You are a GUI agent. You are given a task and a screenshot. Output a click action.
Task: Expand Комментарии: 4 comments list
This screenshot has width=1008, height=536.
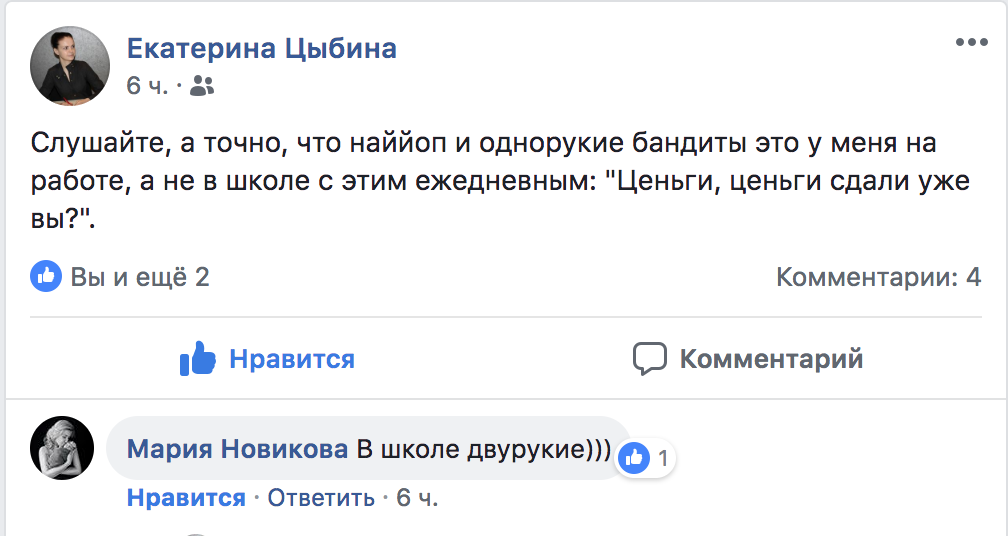click(x=878, y=277)
